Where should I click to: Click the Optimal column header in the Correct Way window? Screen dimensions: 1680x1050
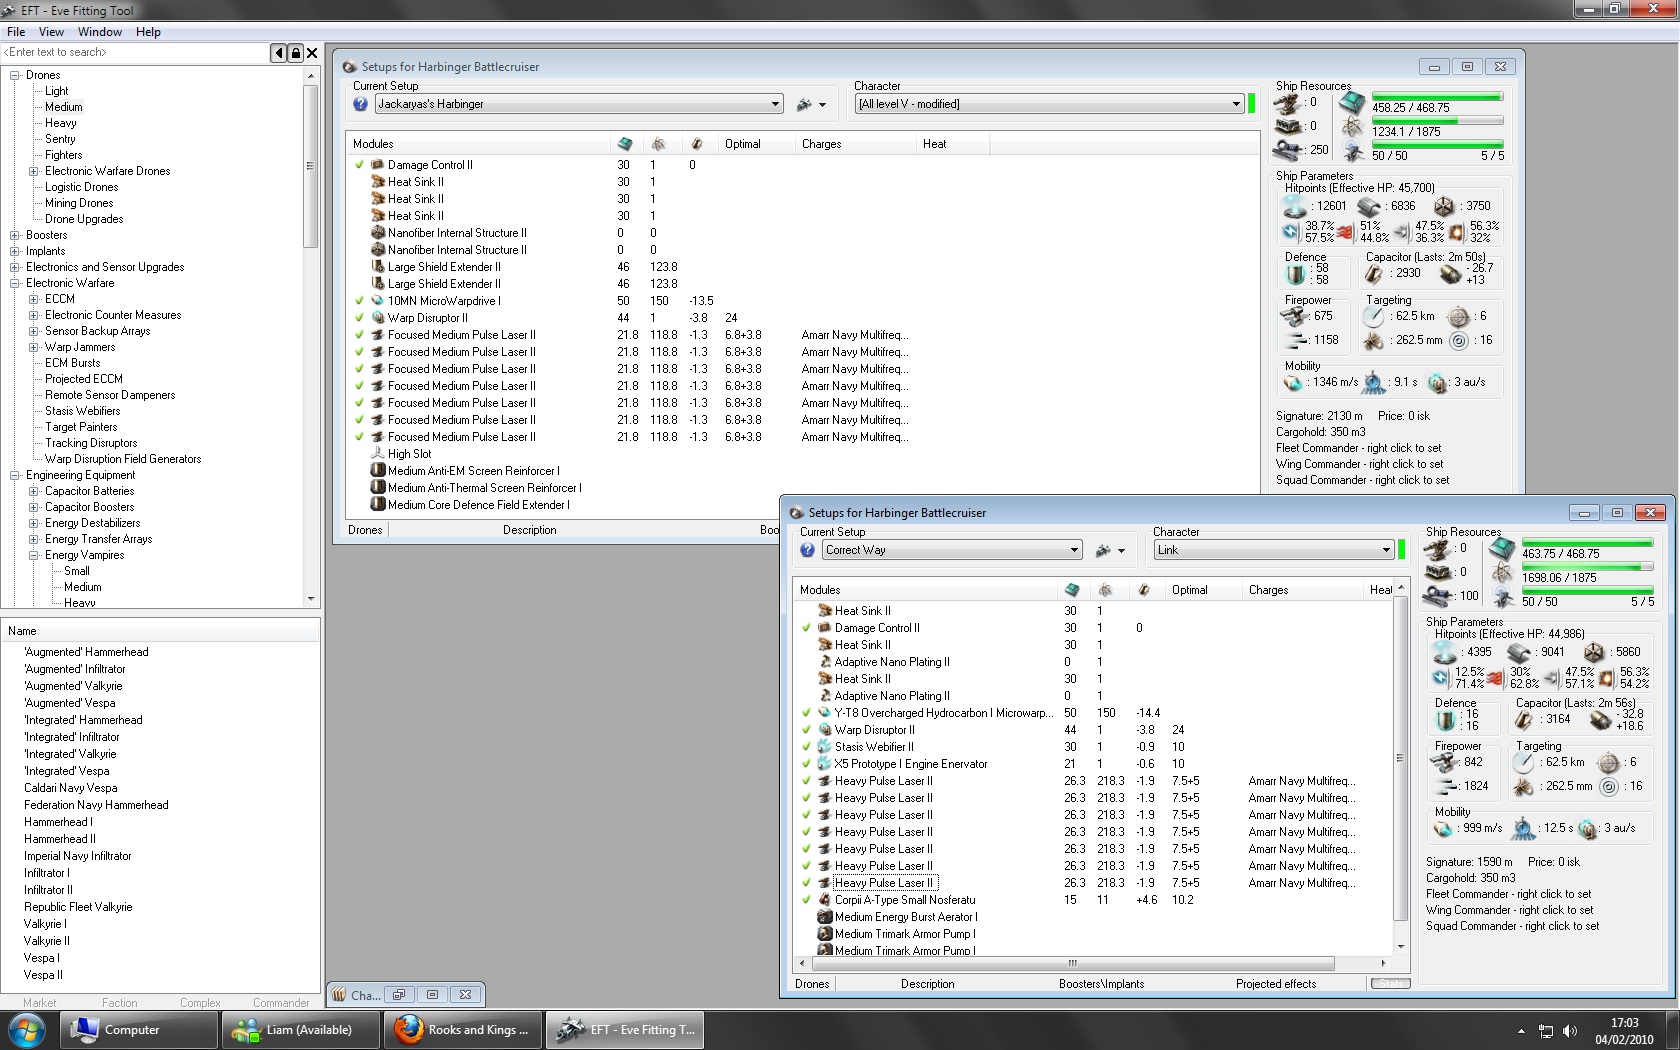(x=1203, y=590)
